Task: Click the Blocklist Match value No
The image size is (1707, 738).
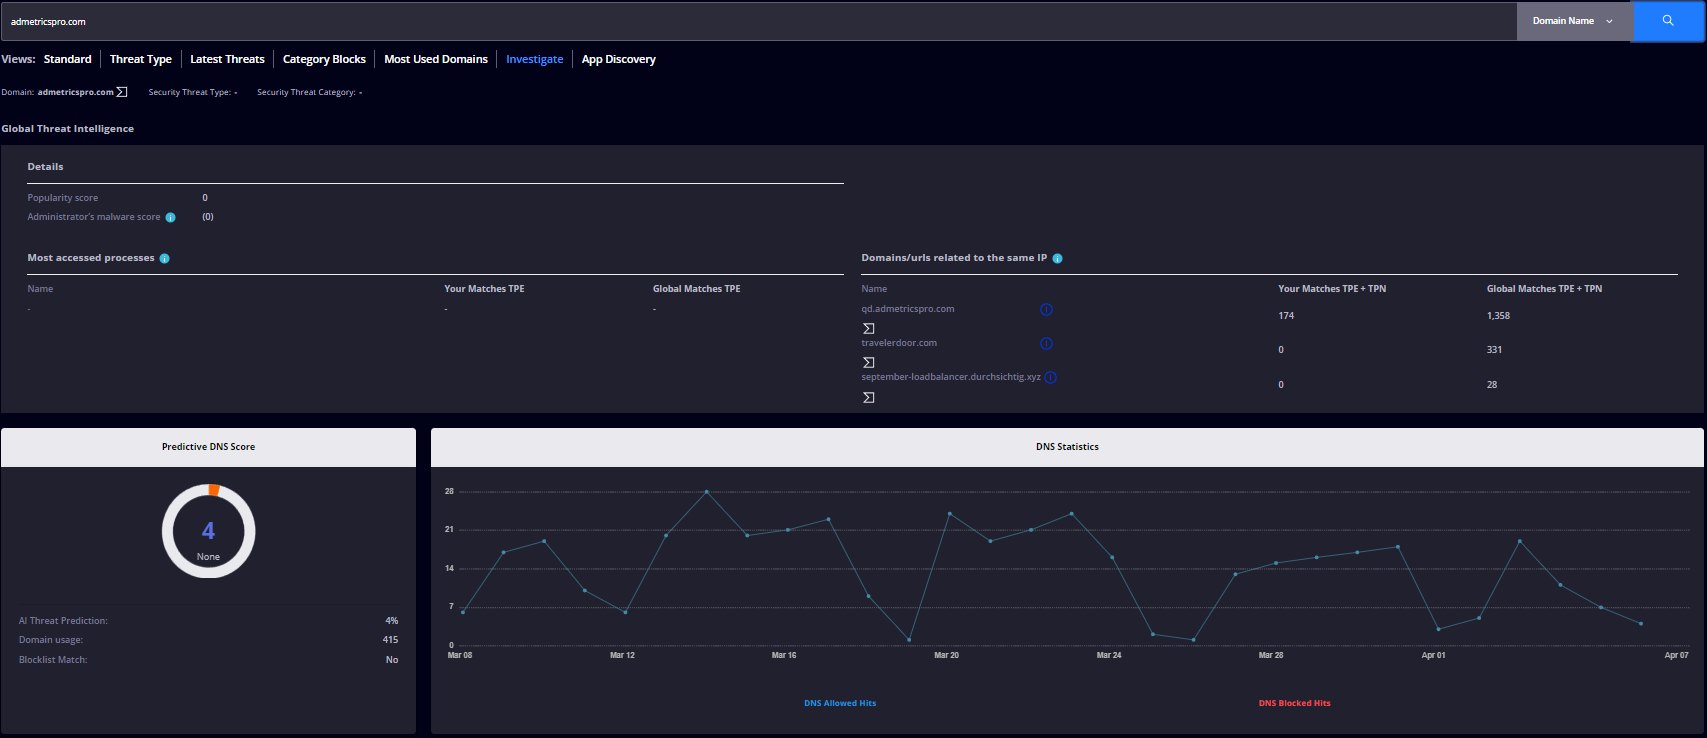Action: pos(392,660)
